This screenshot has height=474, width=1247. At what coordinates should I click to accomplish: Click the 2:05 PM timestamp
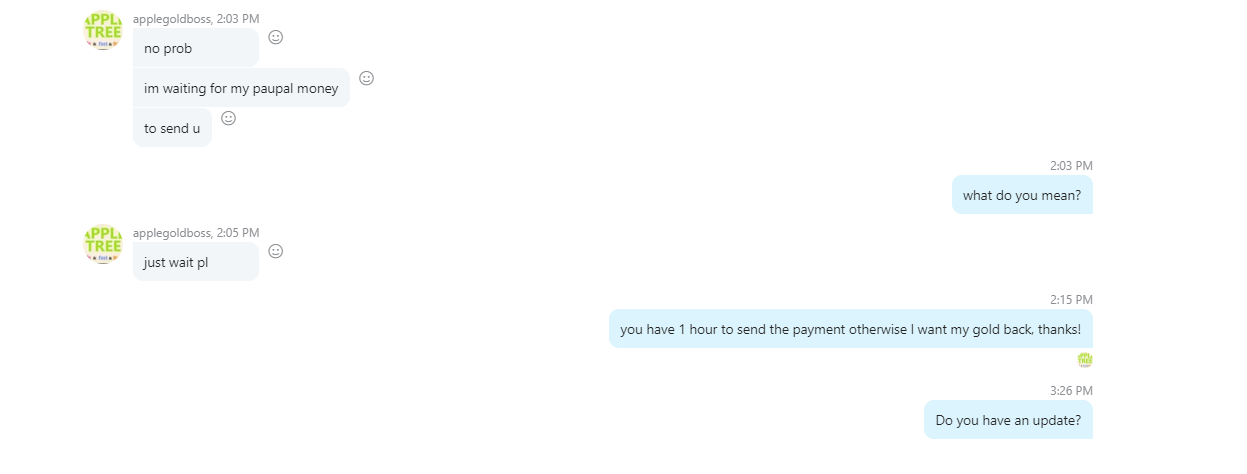pos(237,232)
